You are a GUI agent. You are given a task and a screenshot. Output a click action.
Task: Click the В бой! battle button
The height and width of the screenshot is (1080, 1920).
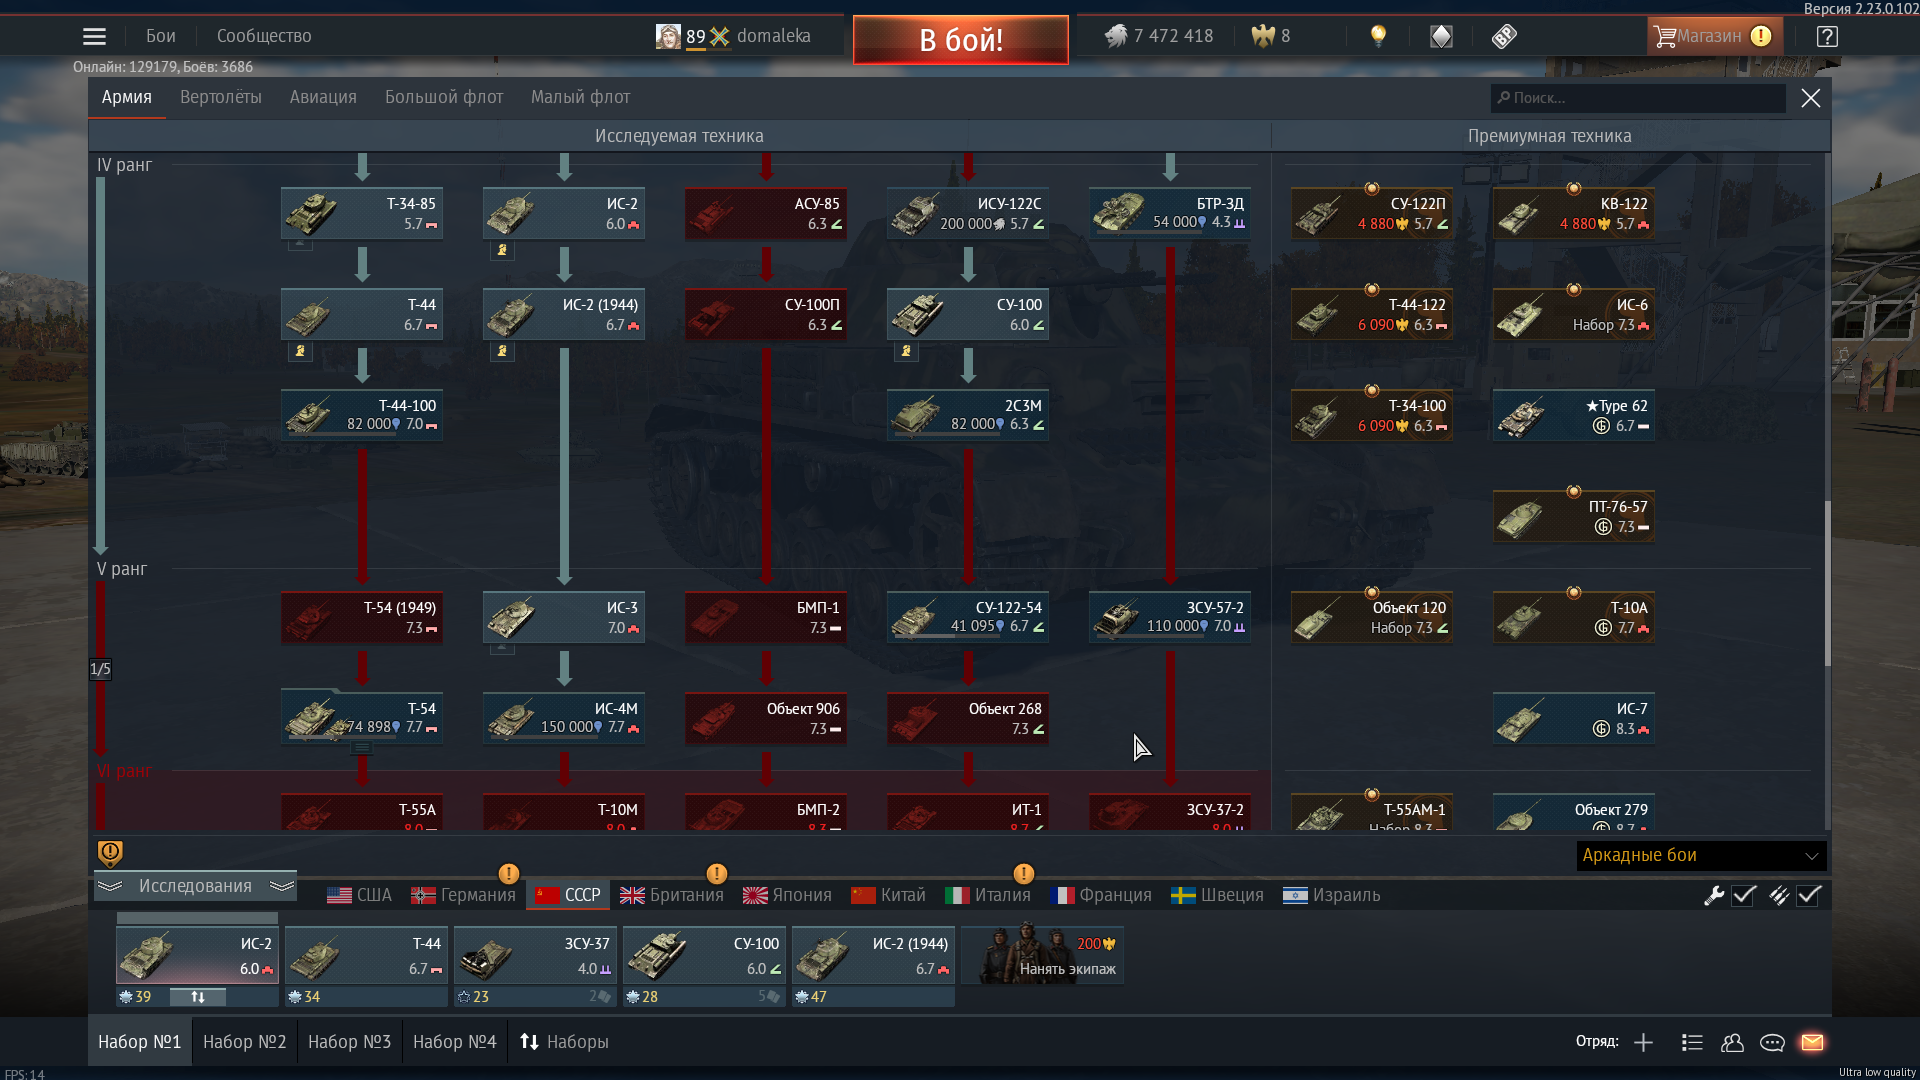960,40
